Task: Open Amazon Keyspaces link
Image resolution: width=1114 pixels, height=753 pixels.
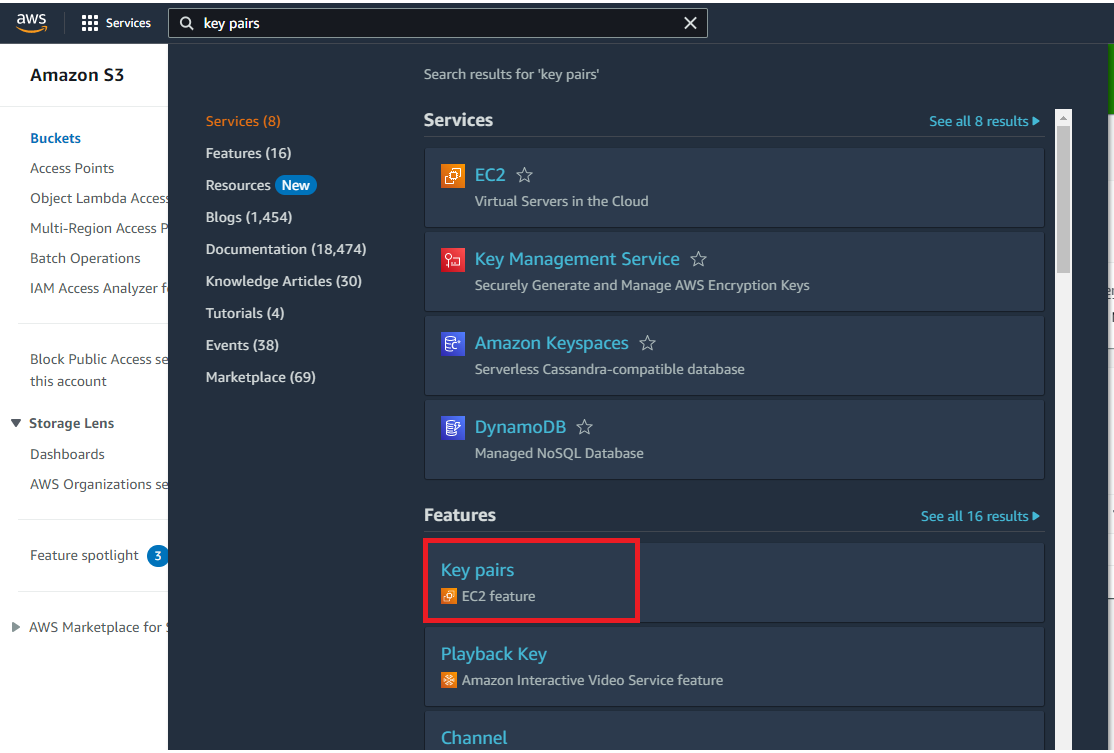Action: (551, 343)
